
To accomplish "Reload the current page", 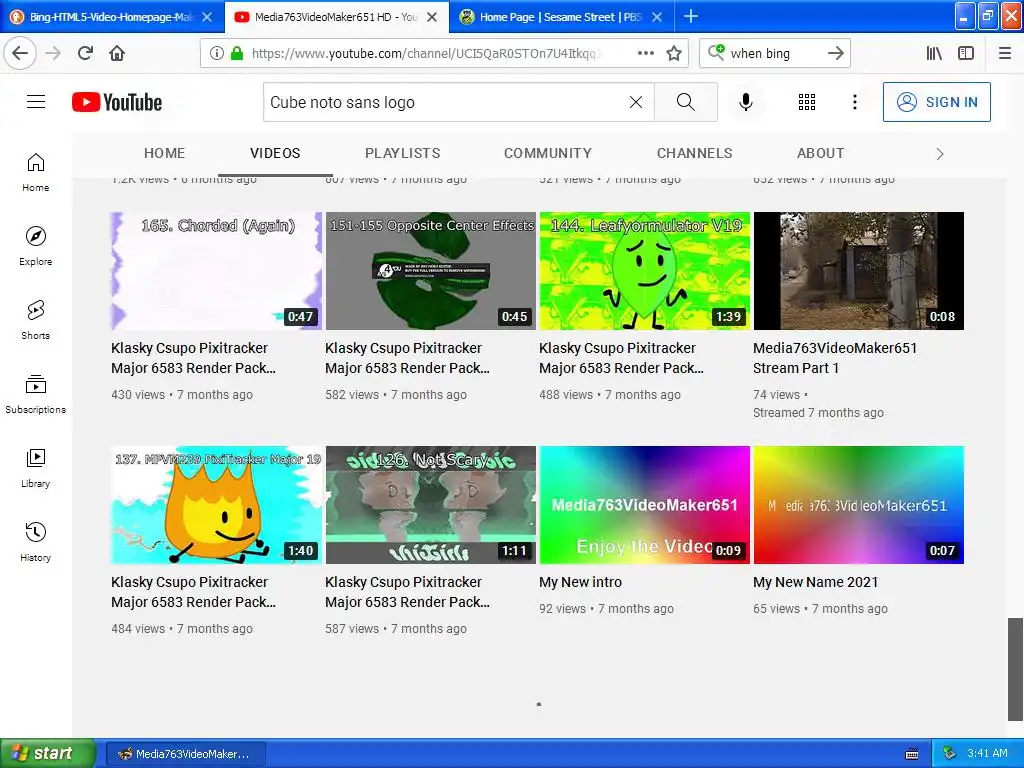I will tap(85, 53).
